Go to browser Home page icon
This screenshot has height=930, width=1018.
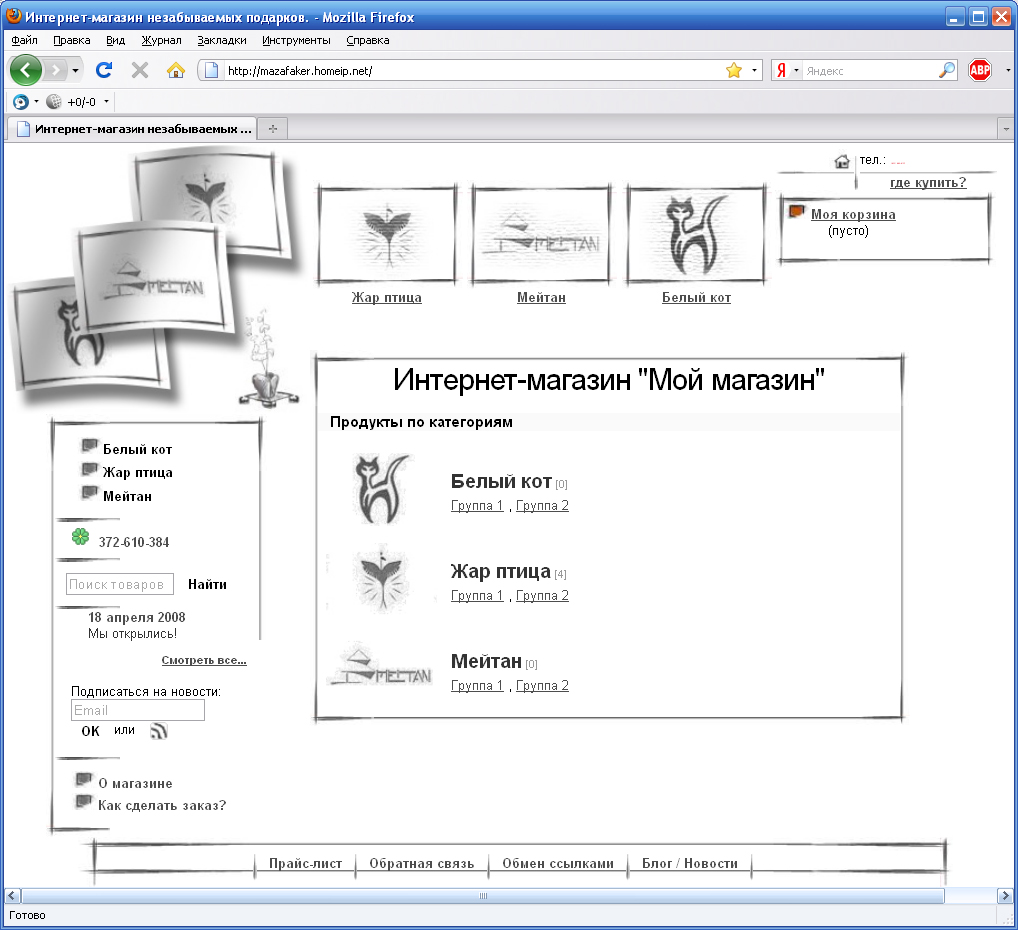click(176, 69)
